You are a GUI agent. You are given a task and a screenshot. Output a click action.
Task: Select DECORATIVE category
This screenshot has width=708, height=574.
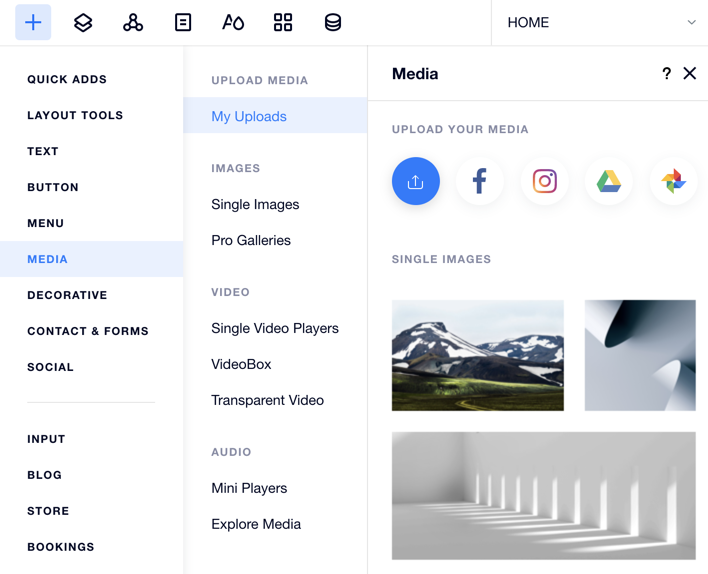click(67, 295)
